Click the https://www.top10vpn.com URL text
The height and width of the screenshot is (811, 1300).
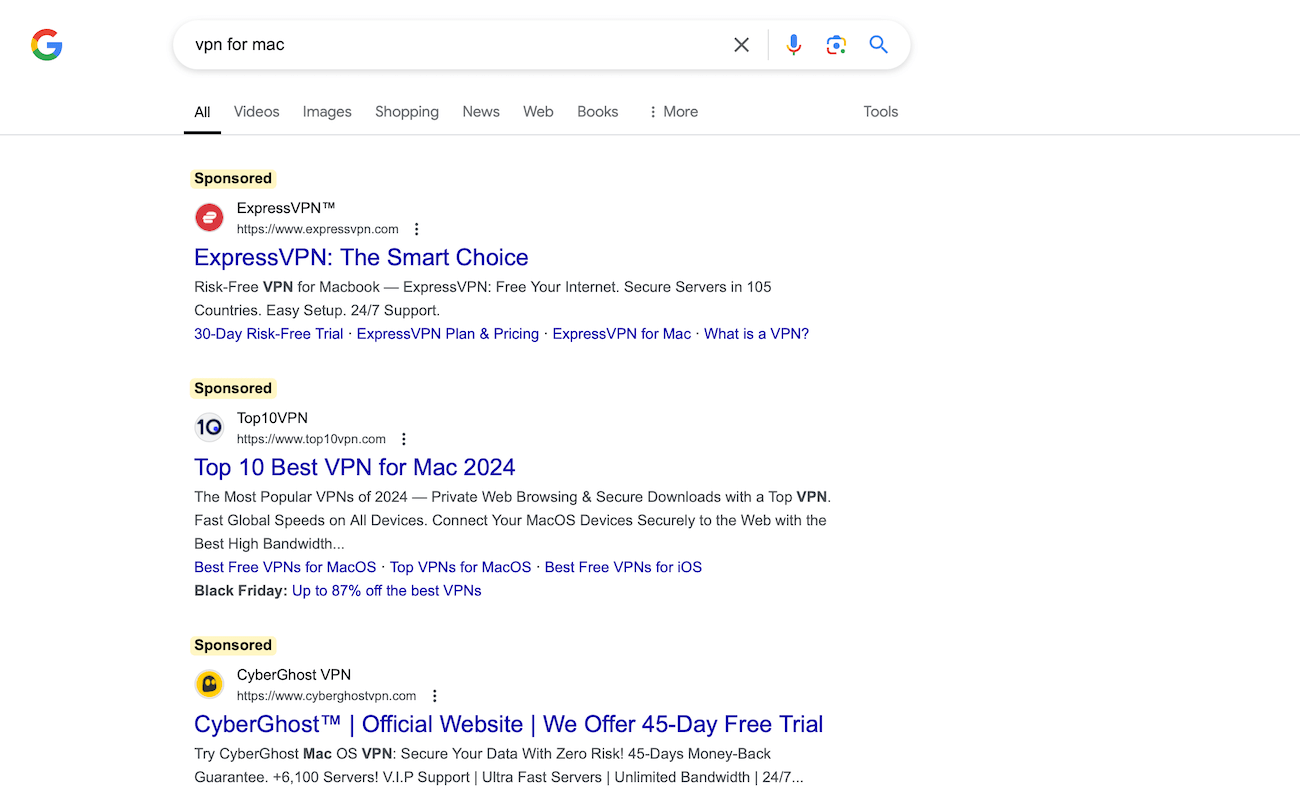coord(311,439)
